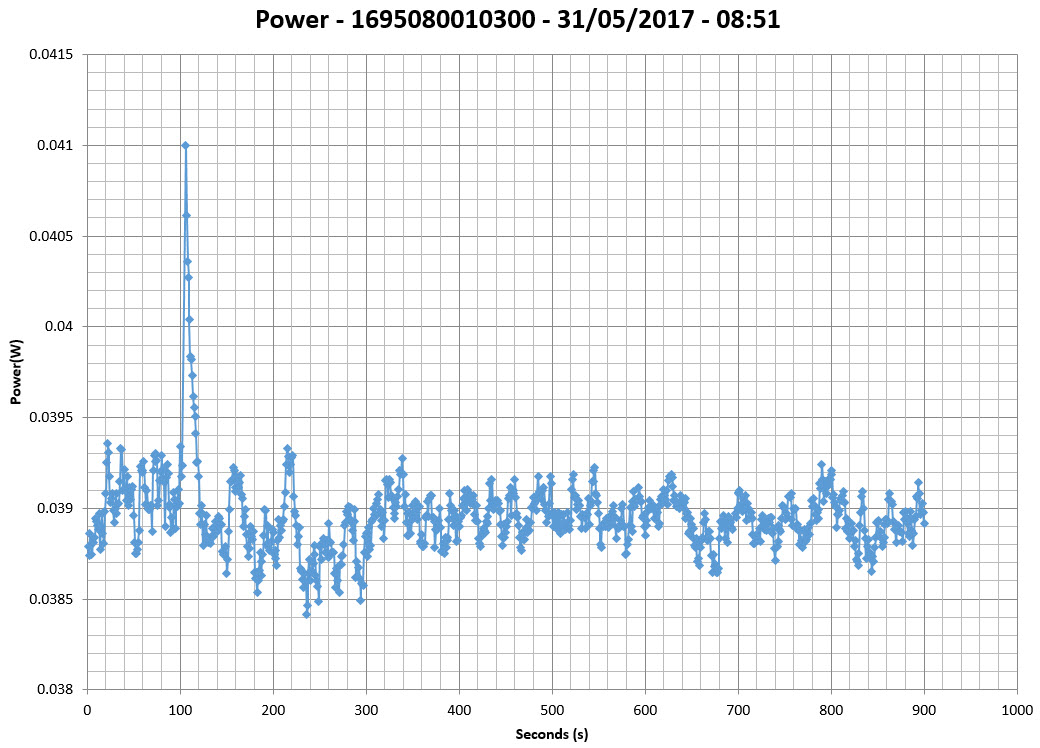Image resolution: width=1040 pixels, height=748 pixels.
Task: Select the 500 tick label on the seconds axis
Action: [552, 709]
